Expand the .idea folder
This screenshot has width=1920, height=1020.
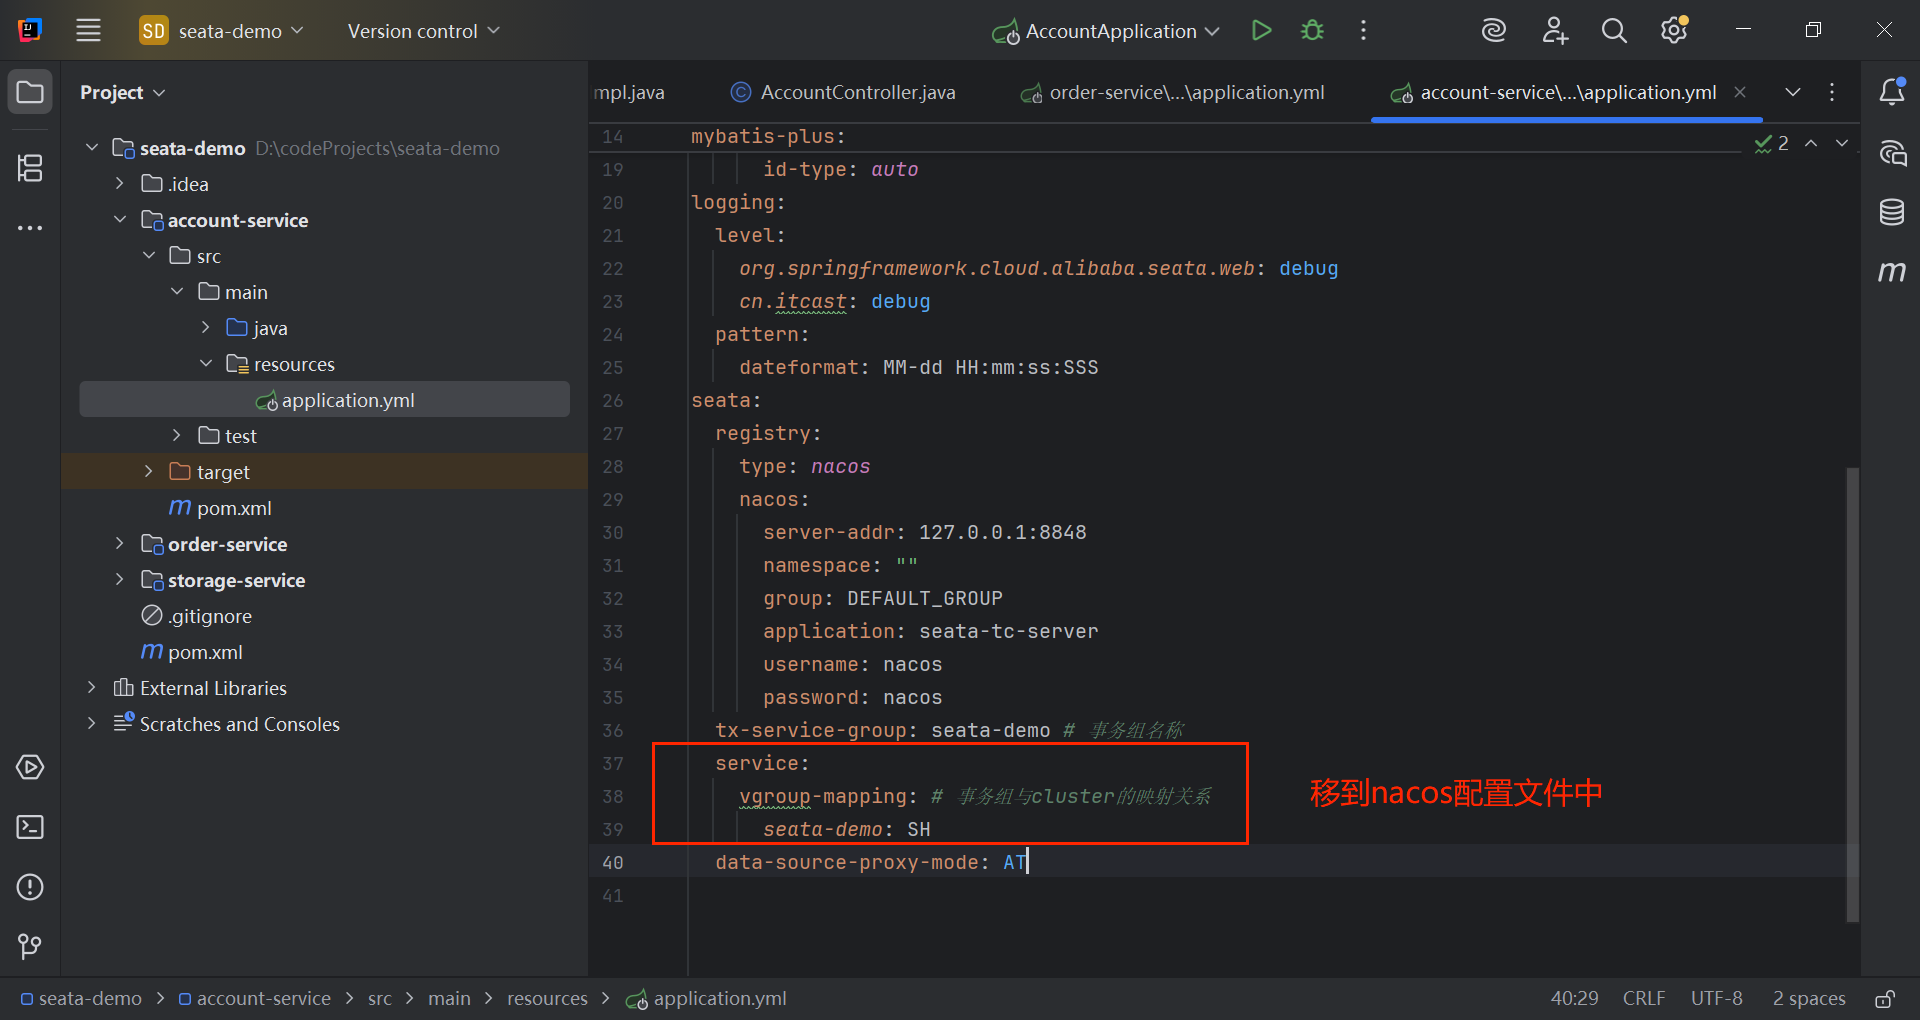[x=120, y=184]
